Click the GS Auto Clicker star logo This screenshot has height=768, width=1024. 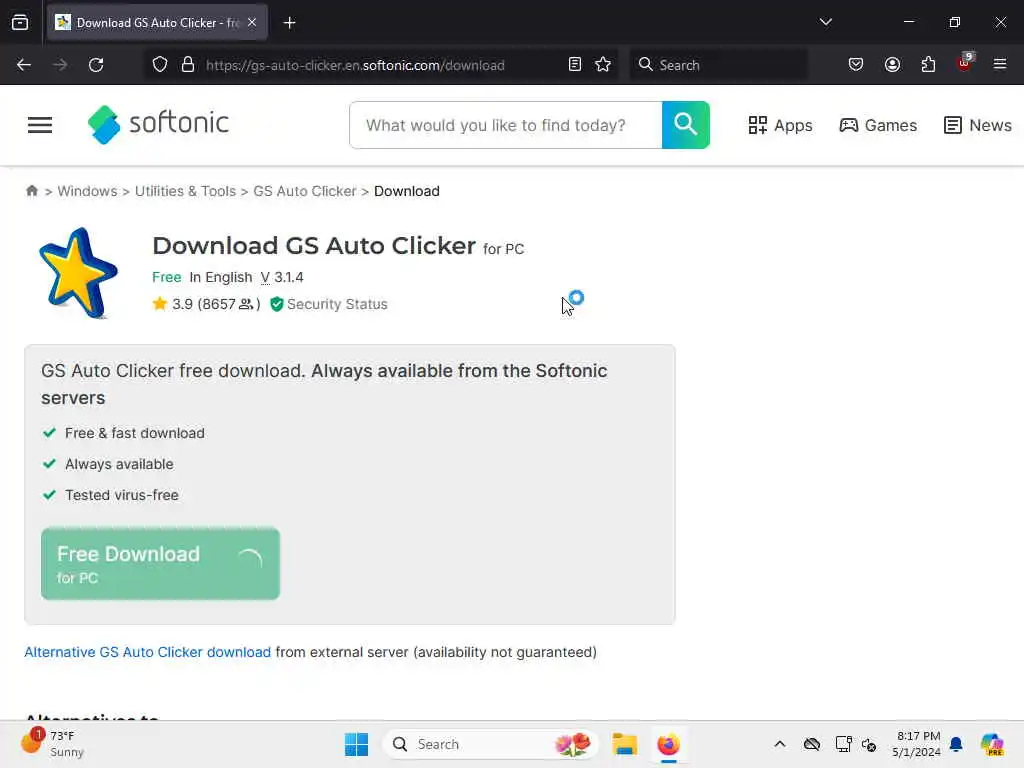(78, 272)
